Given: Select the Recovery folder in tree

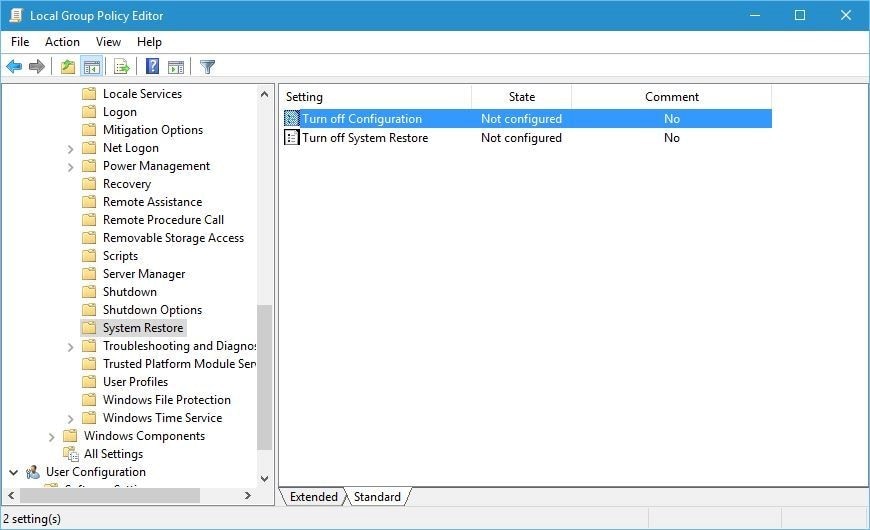Looking at the screenshot, I should [x=127, y=184].
